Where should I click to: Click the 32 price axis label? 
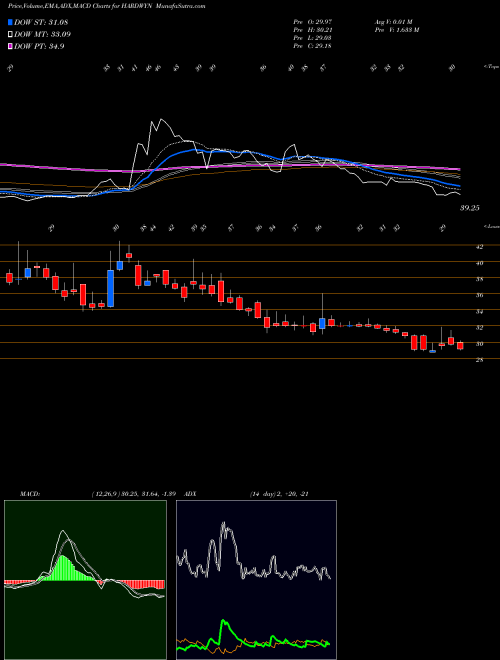[x=479, y=327]
